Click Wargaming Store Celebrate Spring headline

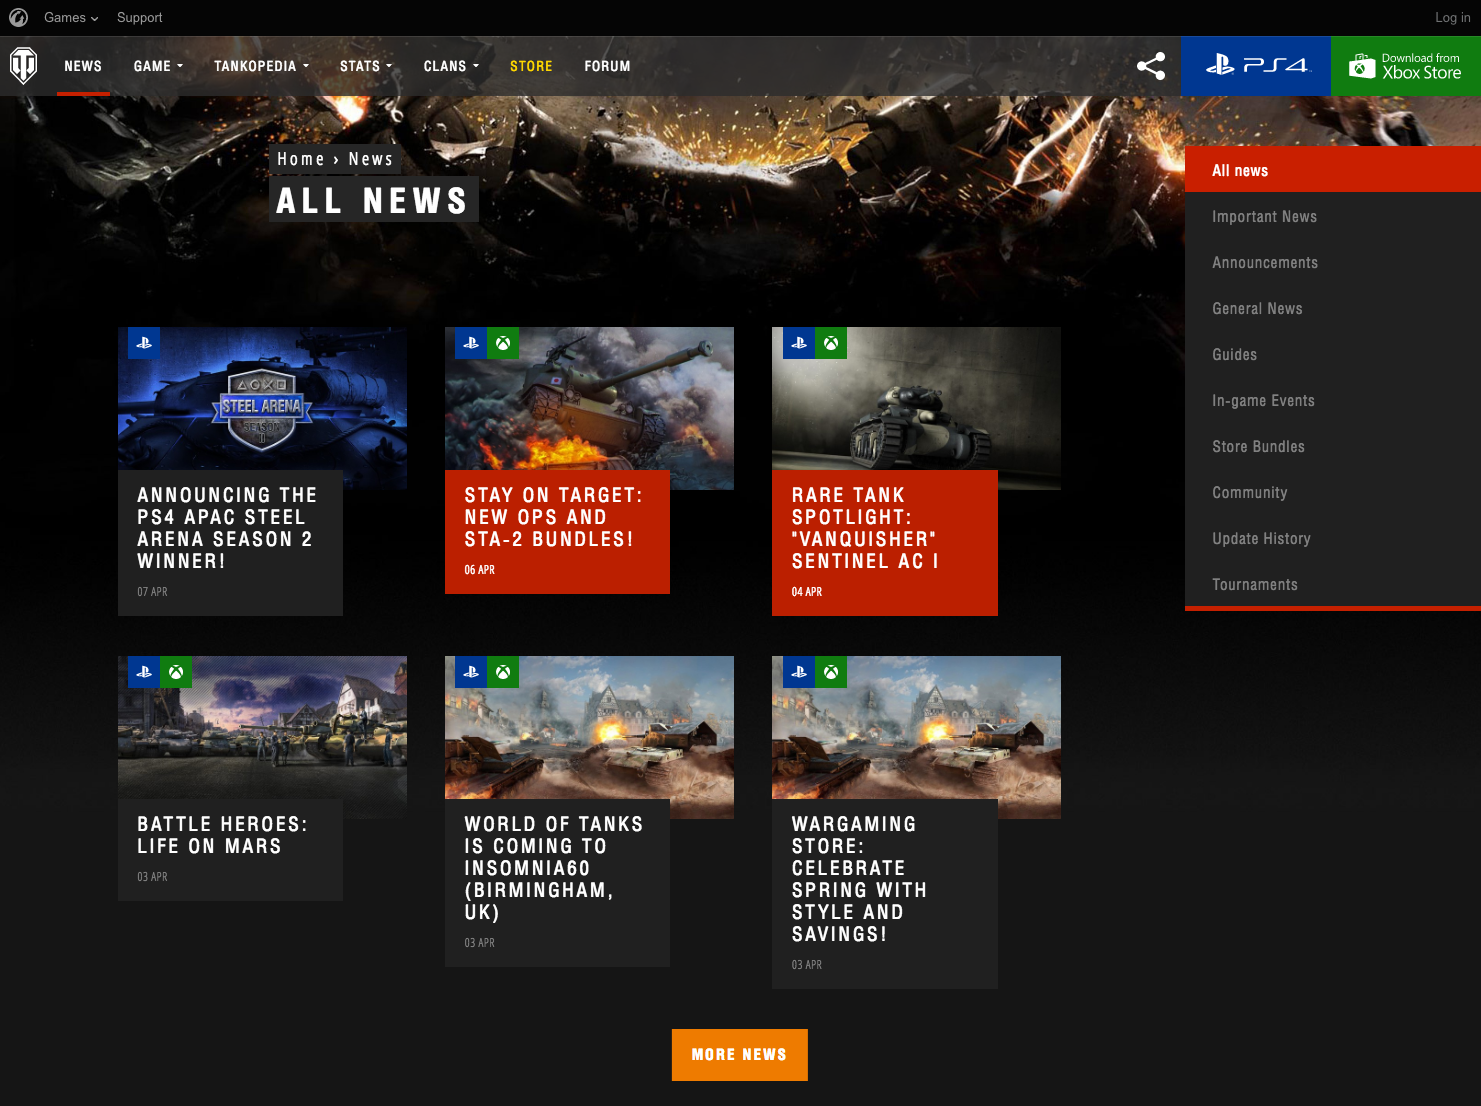coord(859,879)
